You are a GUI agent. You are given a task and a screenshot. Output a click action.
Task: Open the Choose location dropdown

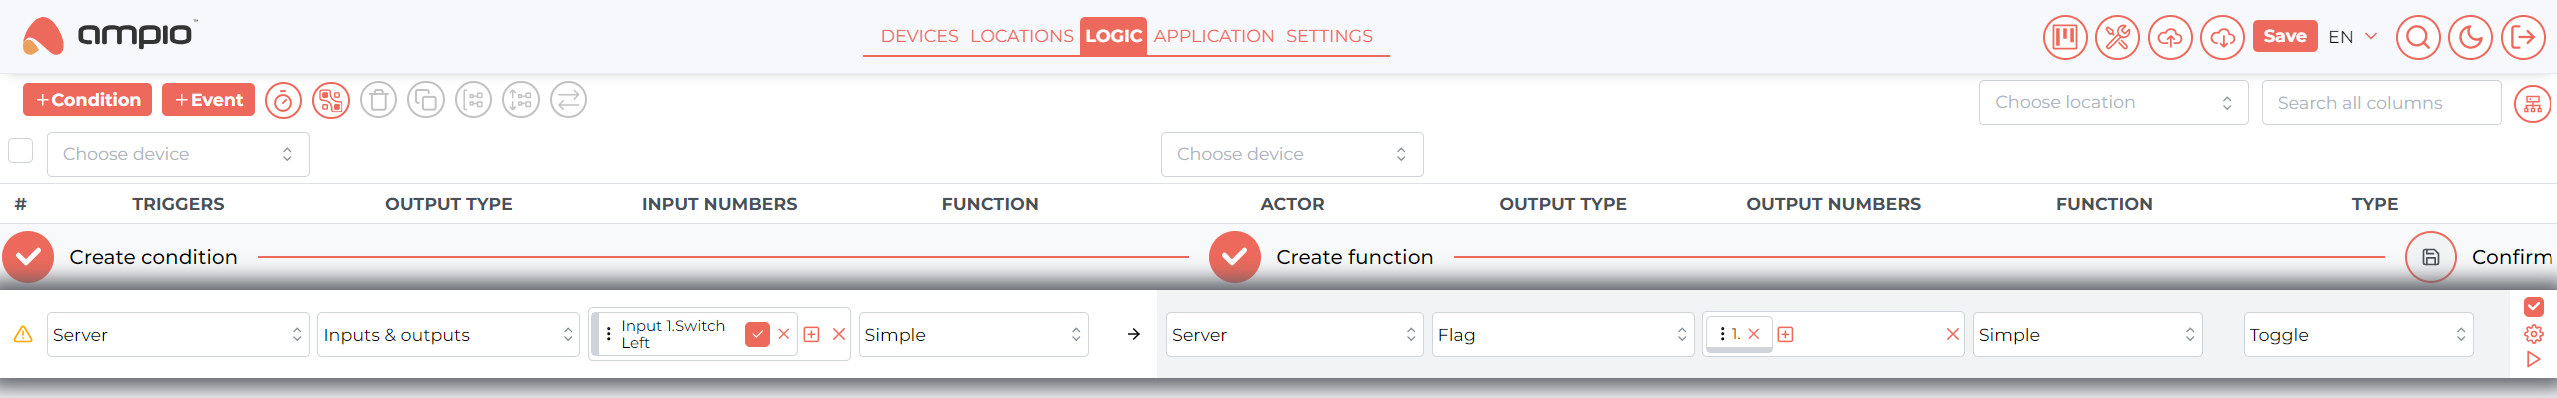(2114, 102)
